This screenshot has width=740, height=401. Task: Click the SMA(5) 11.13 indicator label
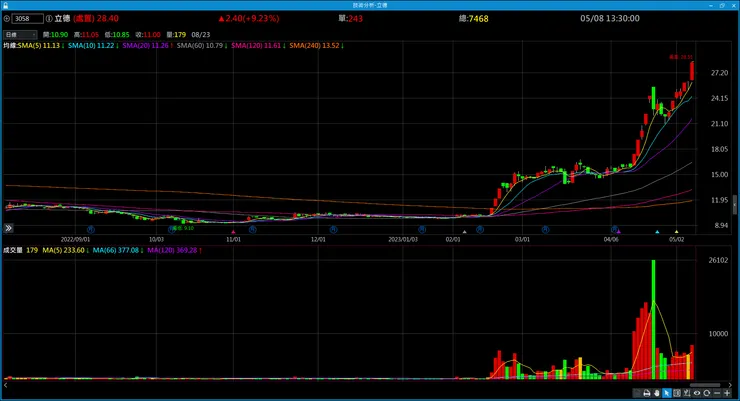[x=41, y=46]
